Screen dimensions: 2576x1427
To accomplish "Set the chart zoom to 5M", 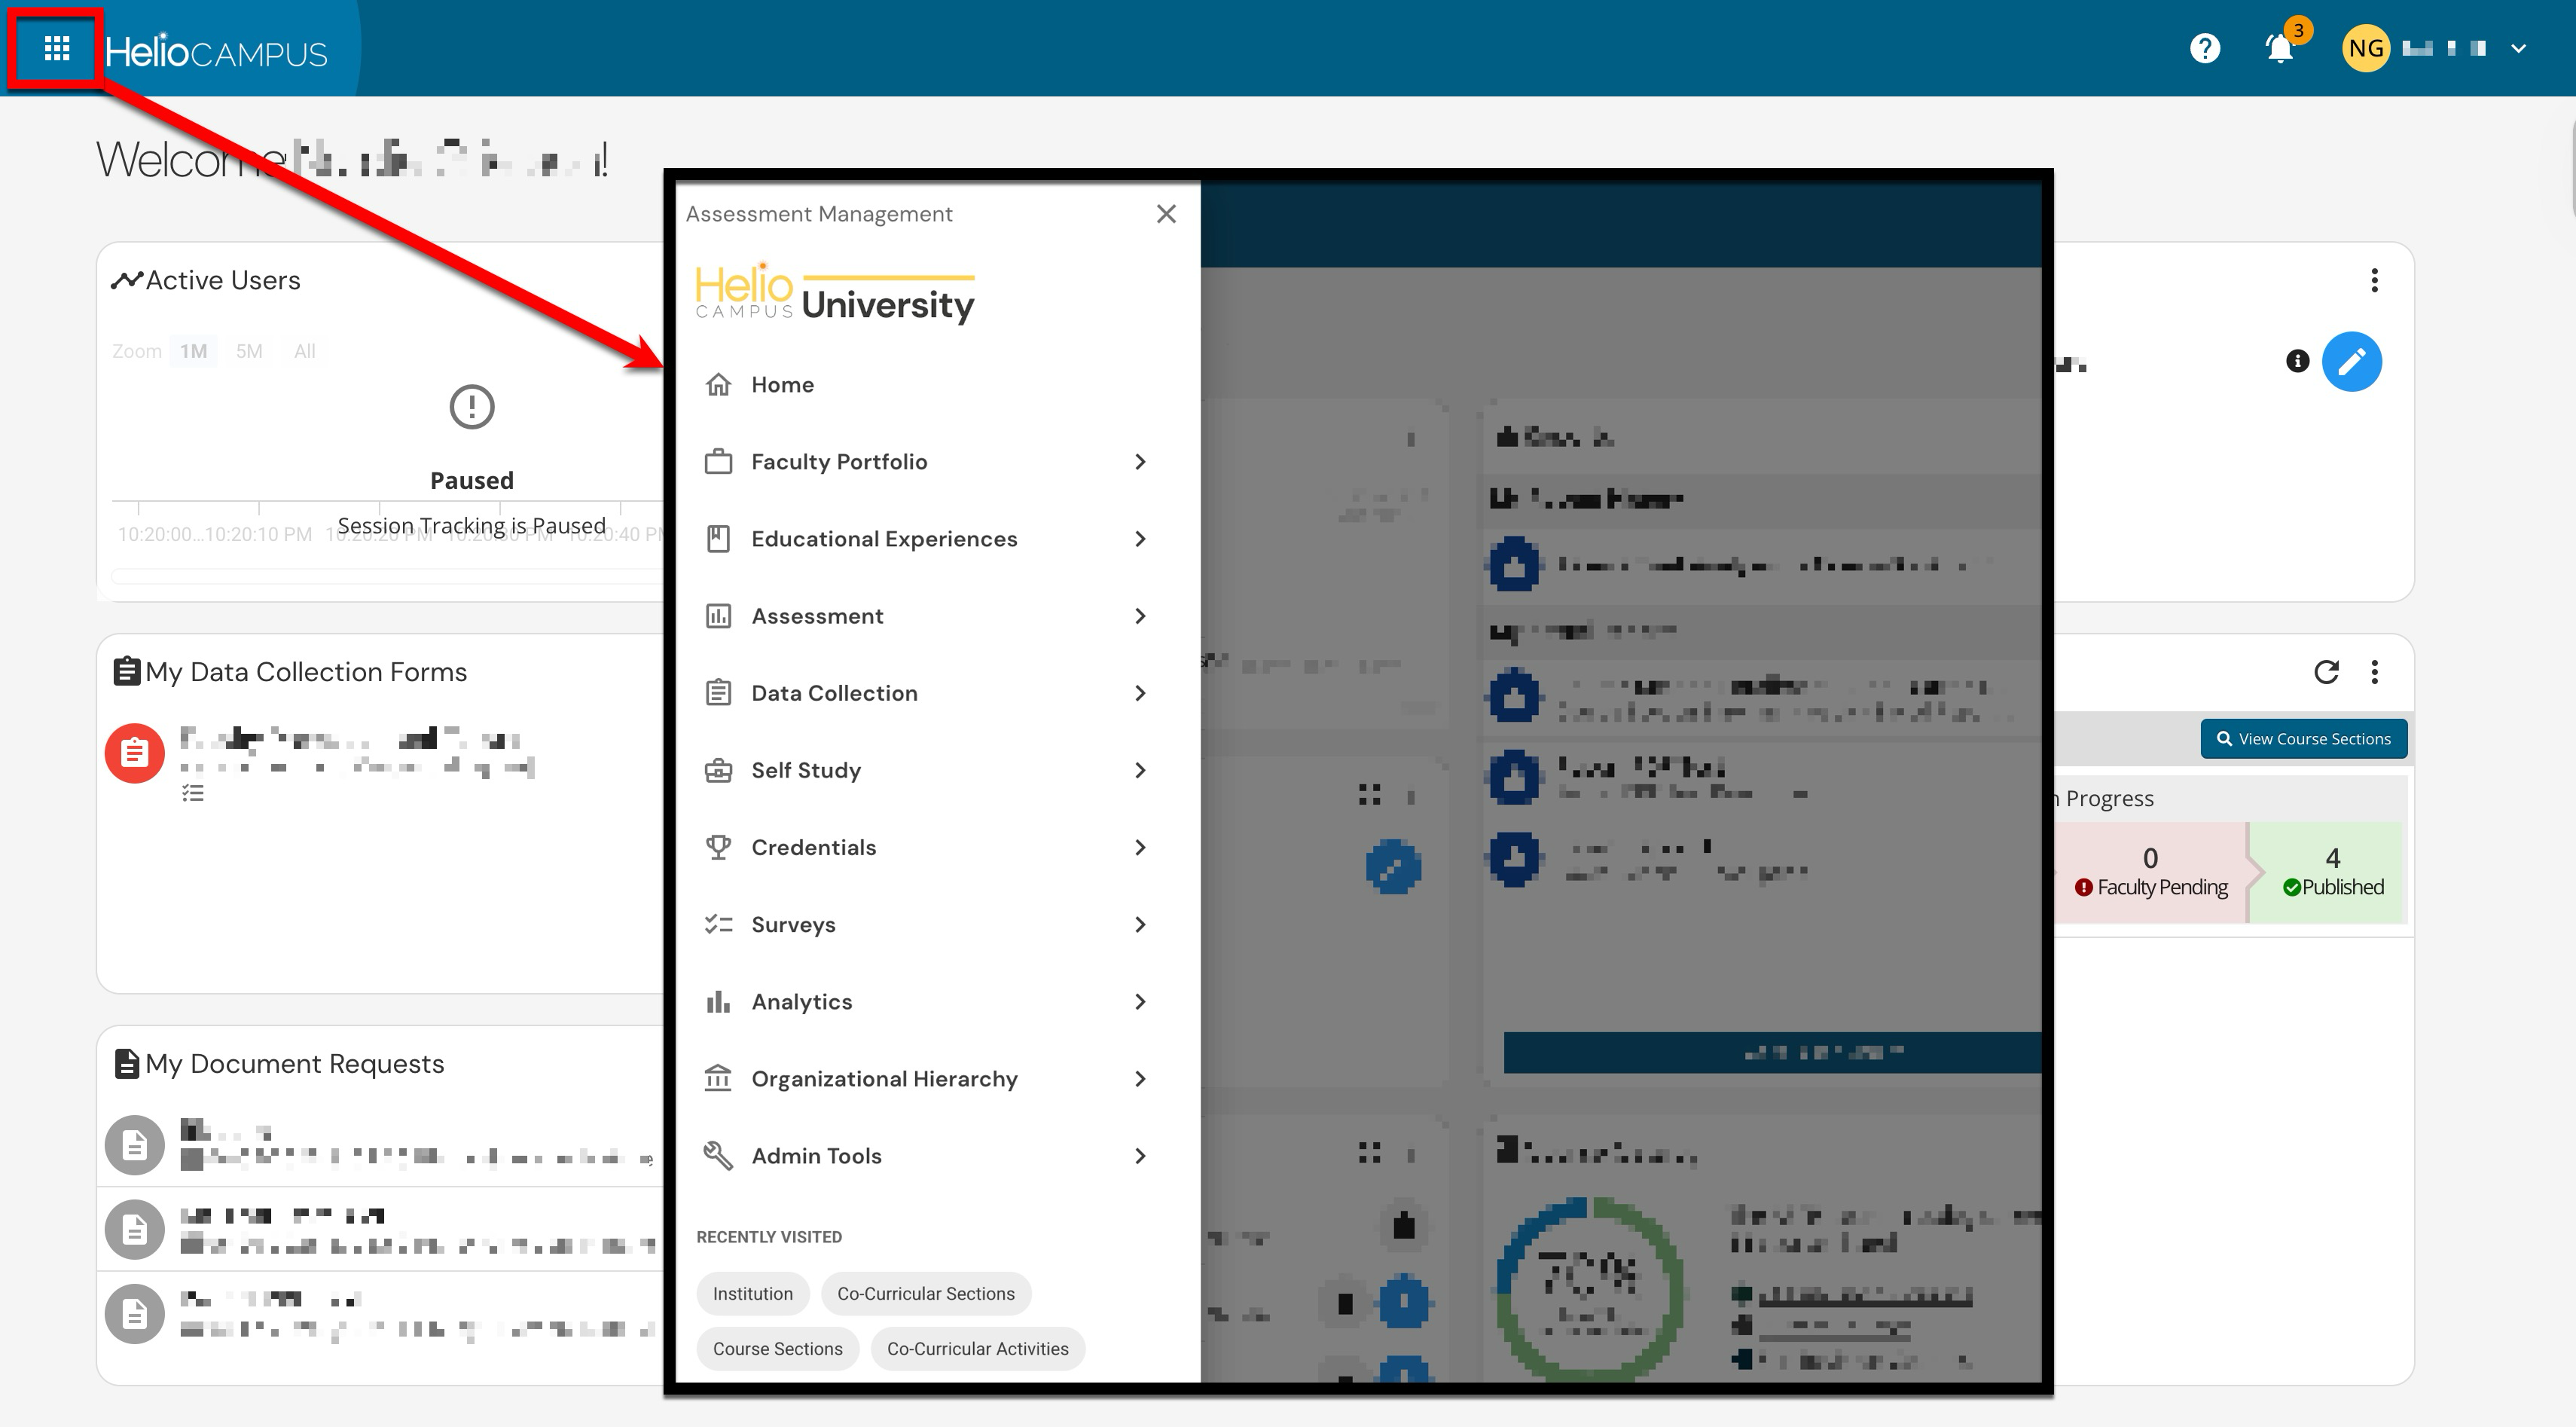I will coord(249,351).
